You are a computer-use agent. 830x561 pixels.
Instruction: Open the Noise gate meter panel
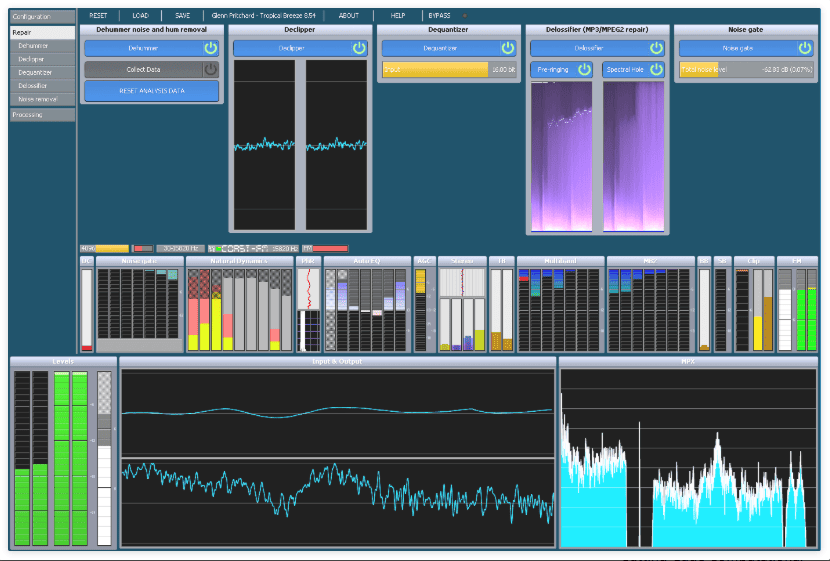[x=140, y=304]
